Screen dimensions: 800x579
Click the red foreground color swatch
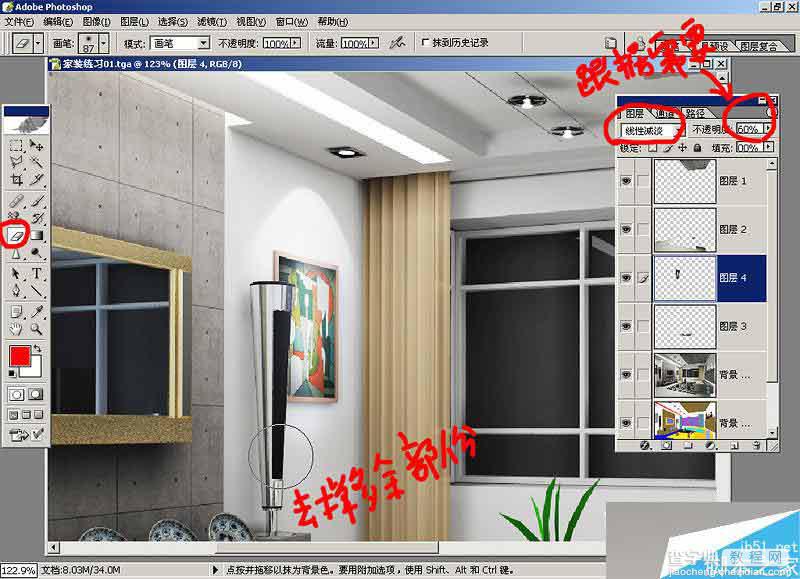coord(20,355)
